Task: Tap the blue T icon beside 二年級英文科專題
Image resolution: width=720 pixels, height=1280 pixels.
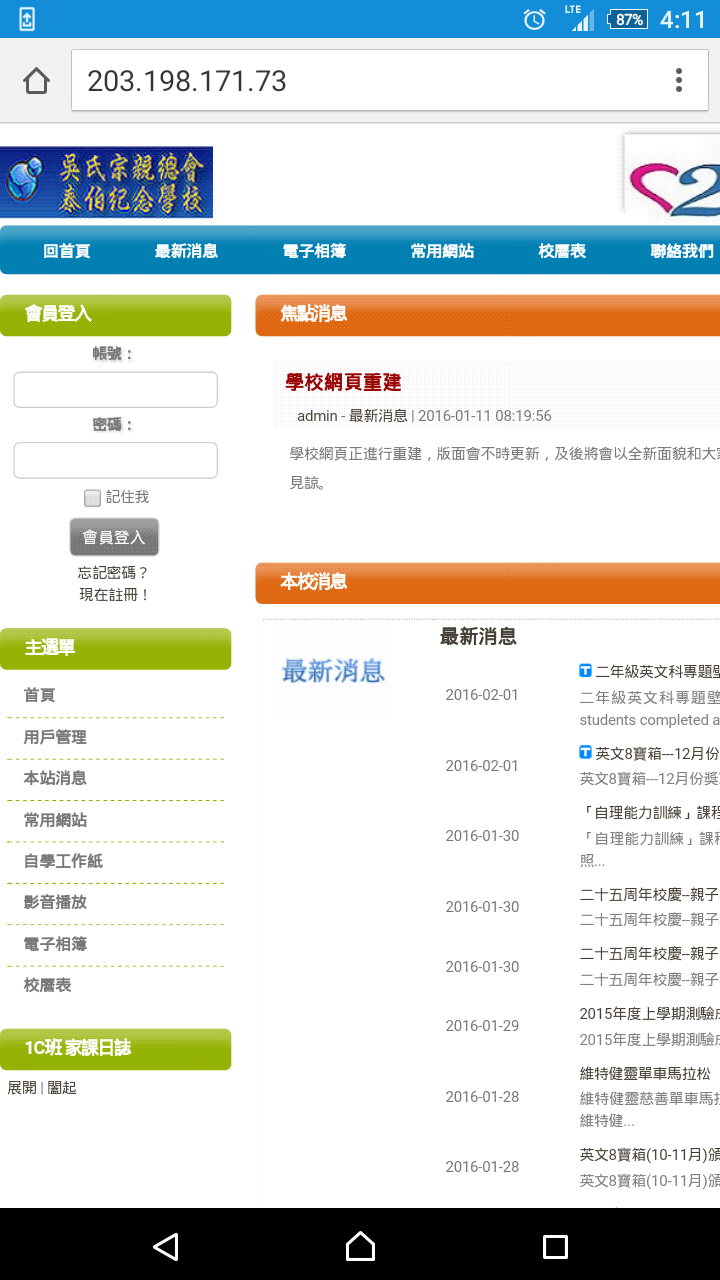Action: coord(586,670)
